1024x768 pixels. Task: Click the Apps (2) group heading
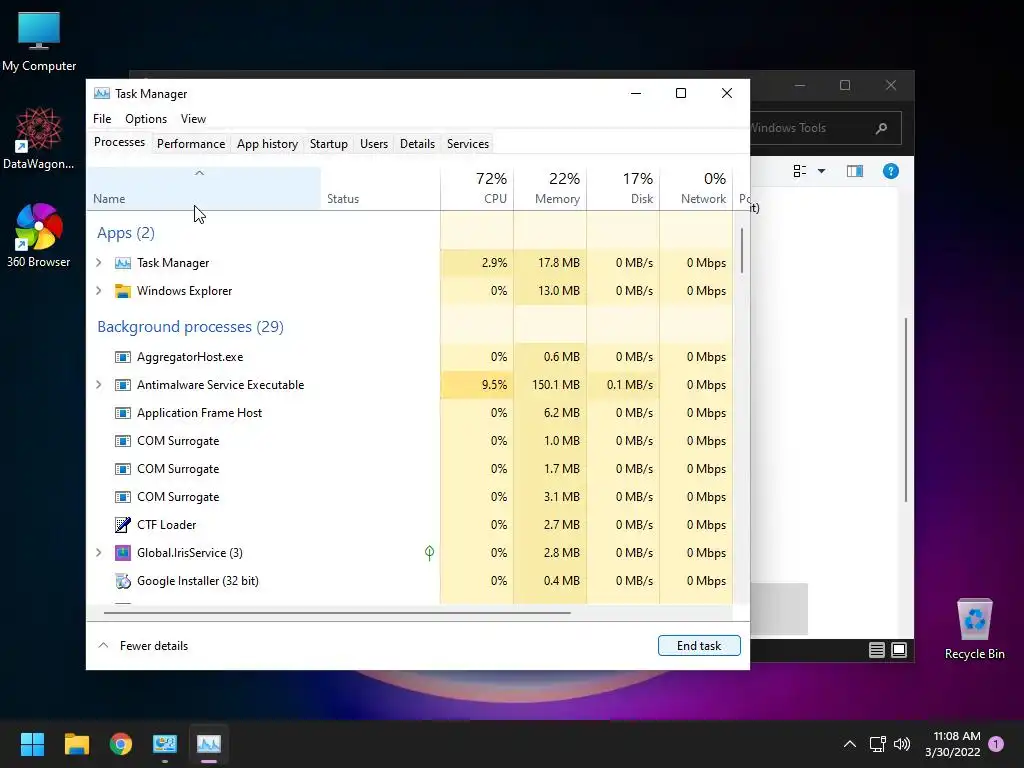click(125, 233)
